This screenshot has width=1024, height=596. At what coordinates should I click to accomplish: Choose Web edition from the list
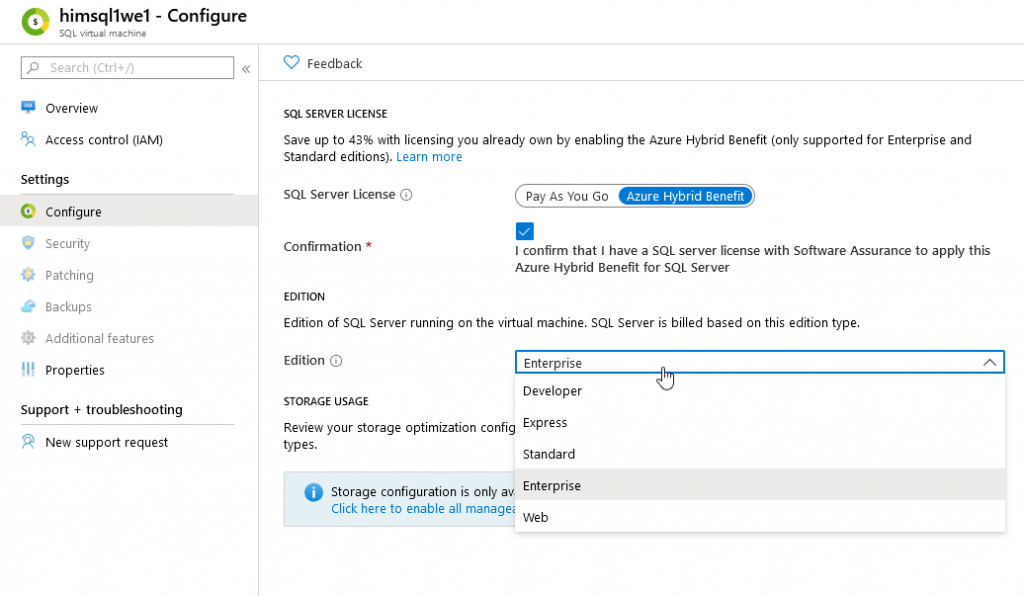(x=760, y=517)
